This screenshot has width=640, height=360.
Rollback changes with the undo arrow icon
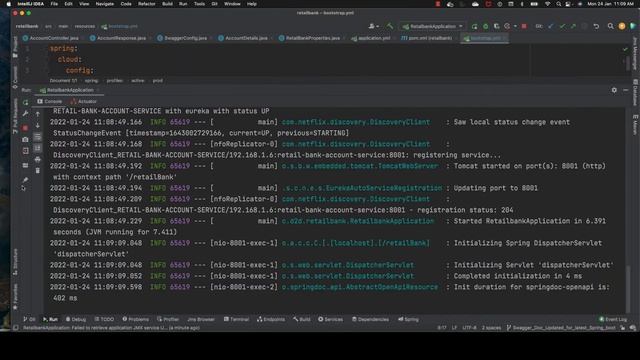point(596,26)
